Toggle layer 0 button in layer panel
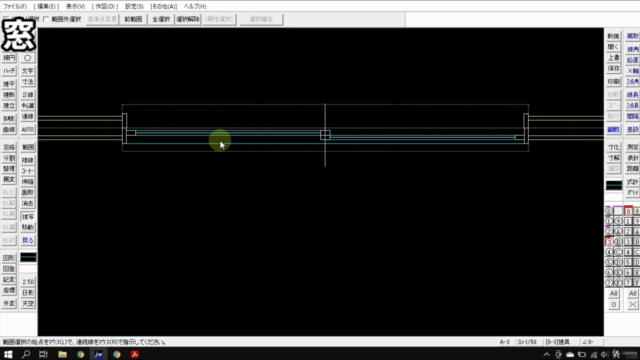The image size is (640, 360). click(x=628, y=211)
